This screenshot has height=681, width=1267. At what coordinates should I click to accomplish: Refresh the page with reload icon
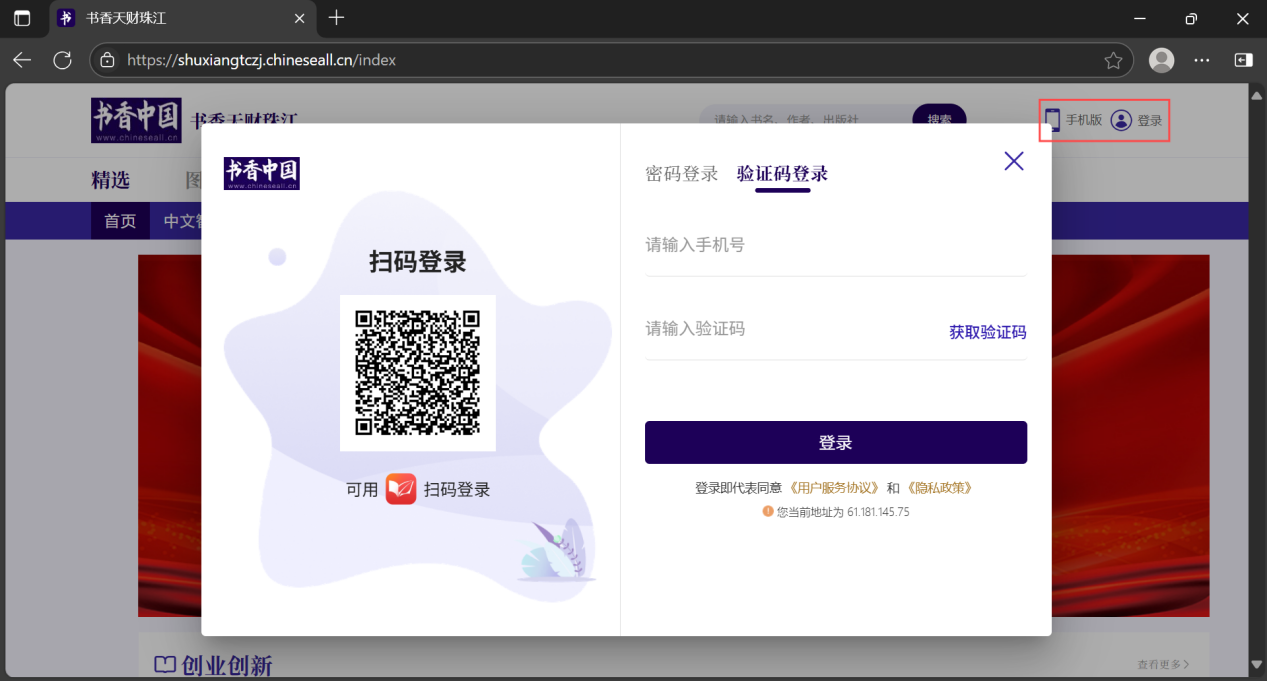click(62, 60)
